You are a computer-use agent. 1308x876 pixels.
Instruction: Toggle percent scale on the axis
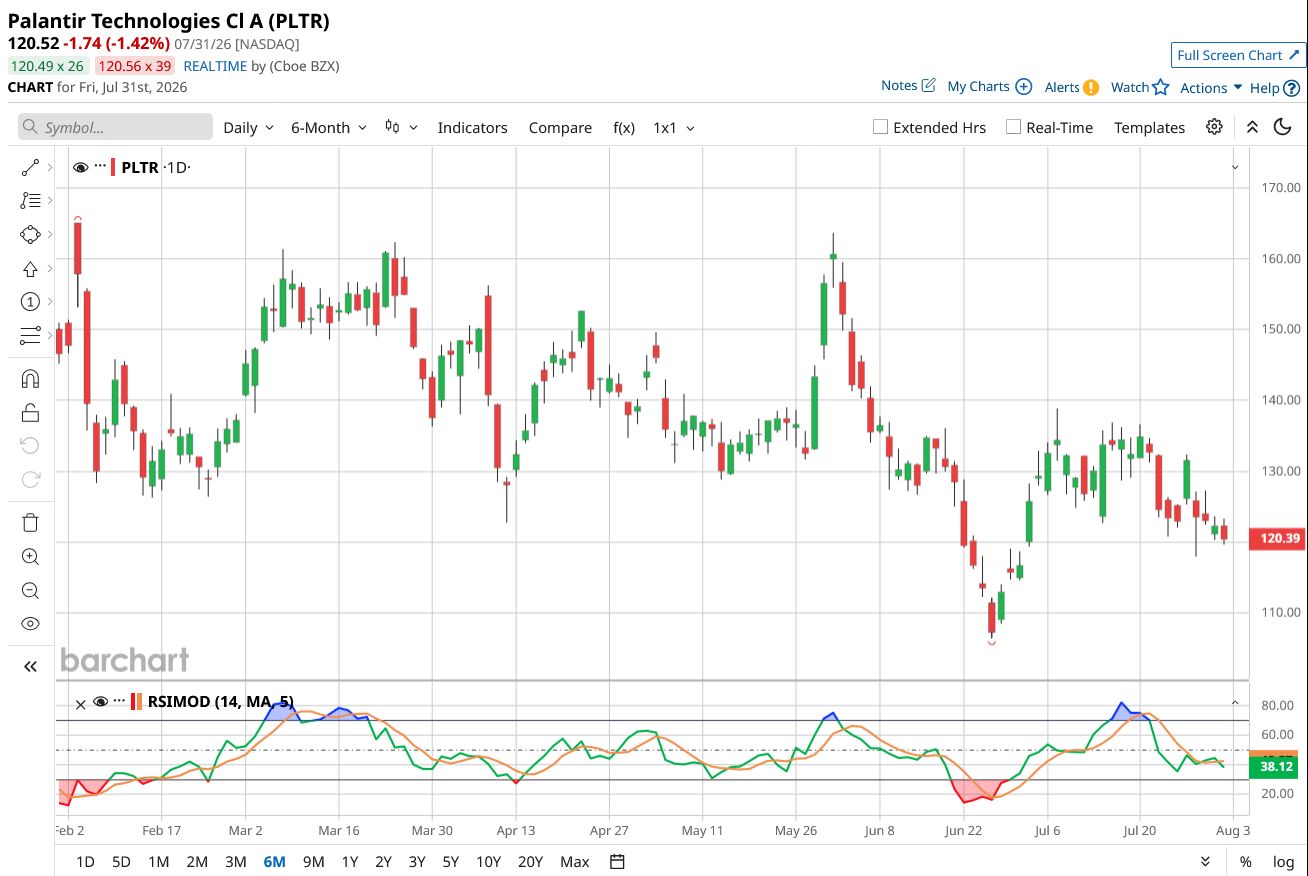tap(1246, 862)
